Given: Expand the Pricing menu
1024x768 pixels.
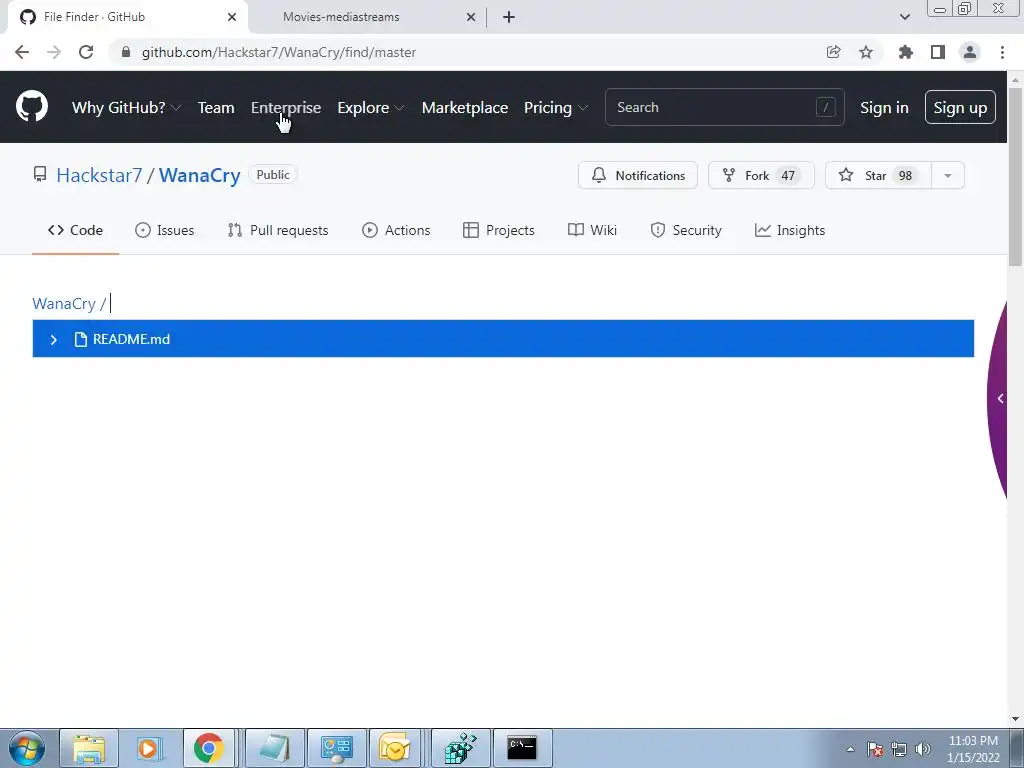Looking at the screenshot, I should [556, 108].
